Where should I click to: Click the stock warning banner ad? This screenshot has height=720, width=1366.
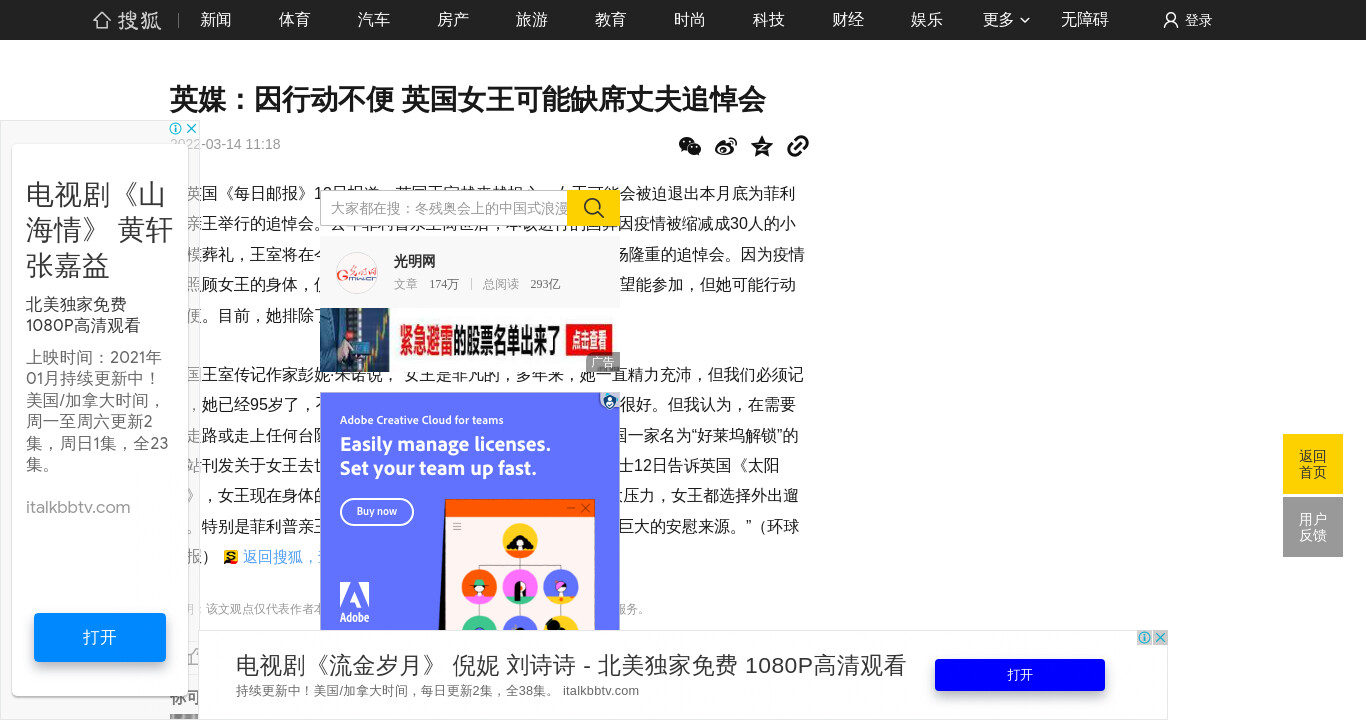[x=470, y=340]
